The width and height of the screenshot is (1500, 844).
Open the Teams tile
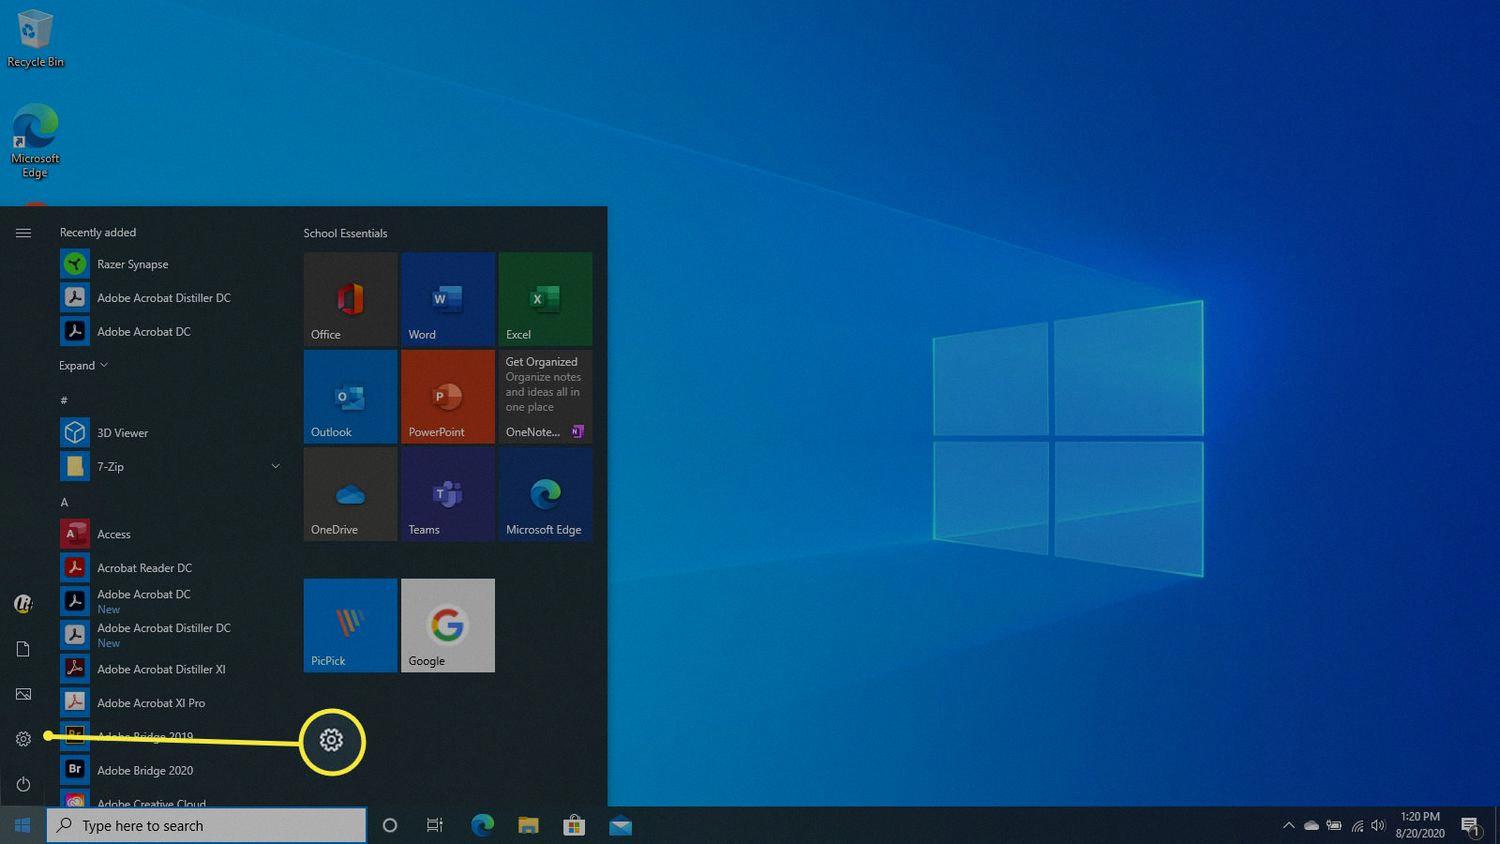tap(447, 494)
